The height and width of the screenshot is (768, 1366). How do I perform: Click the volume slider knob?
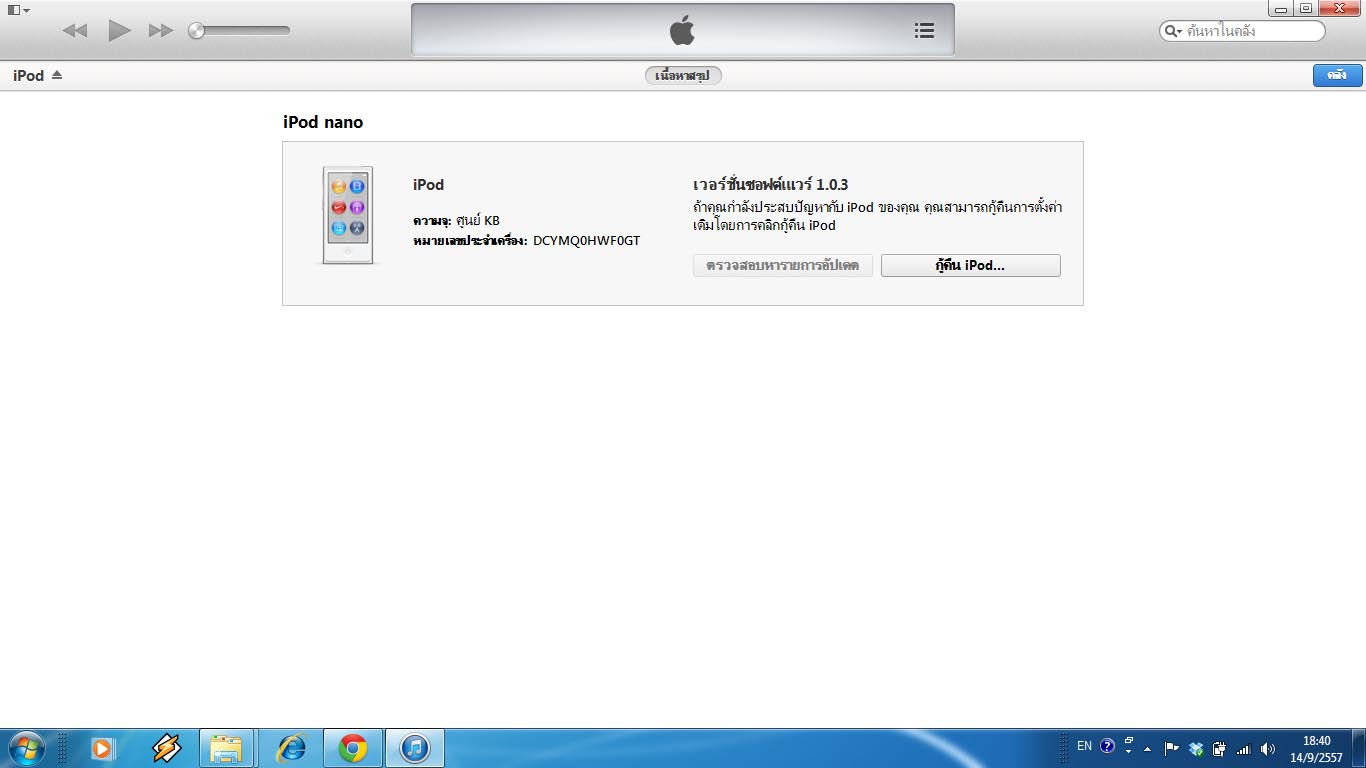(197, 31)
